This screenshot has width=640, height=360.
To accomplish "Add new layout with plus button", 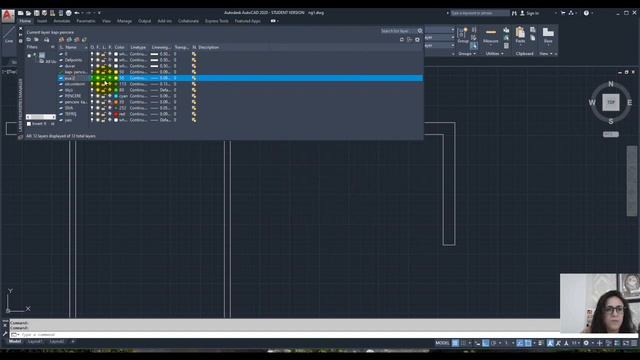I will (x=73, y=342).
